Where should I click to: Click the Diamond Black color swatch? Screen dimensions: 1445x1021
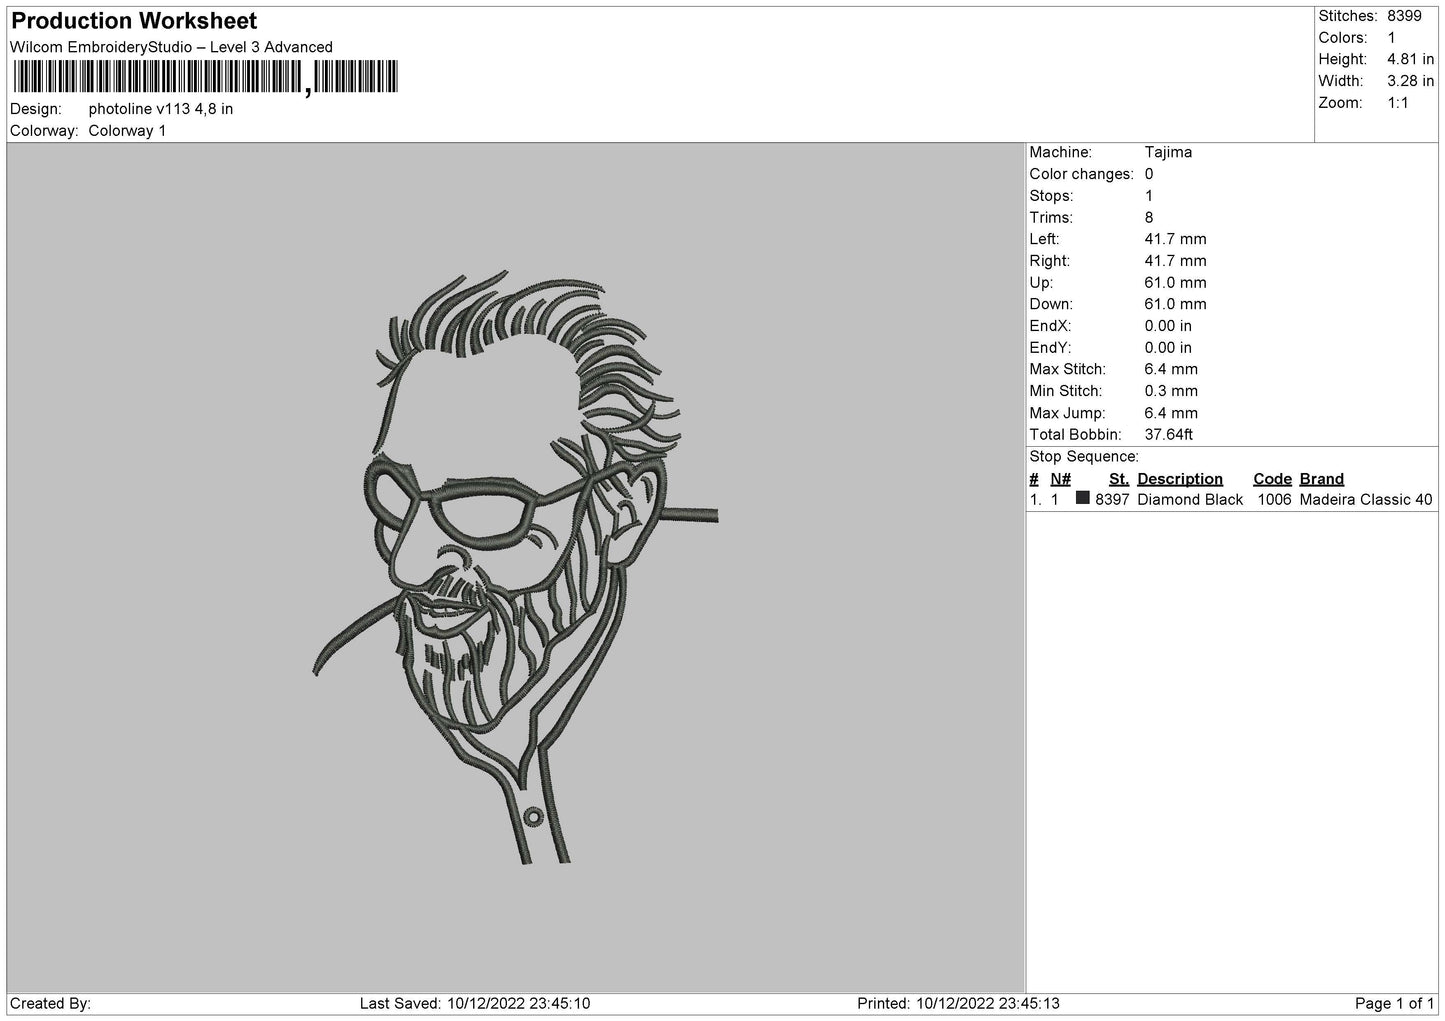click(1083, 498)
